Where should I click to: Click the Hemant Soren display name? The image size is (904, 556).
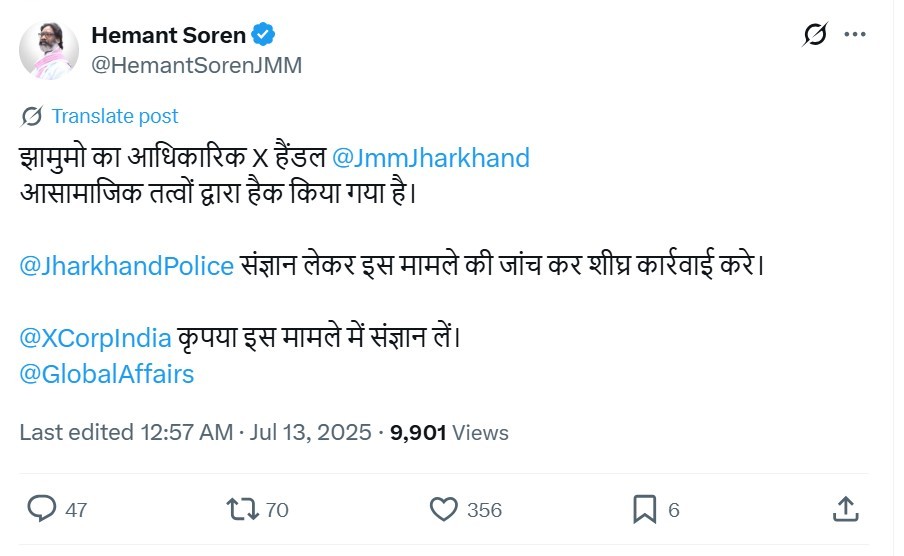(168, 36)
